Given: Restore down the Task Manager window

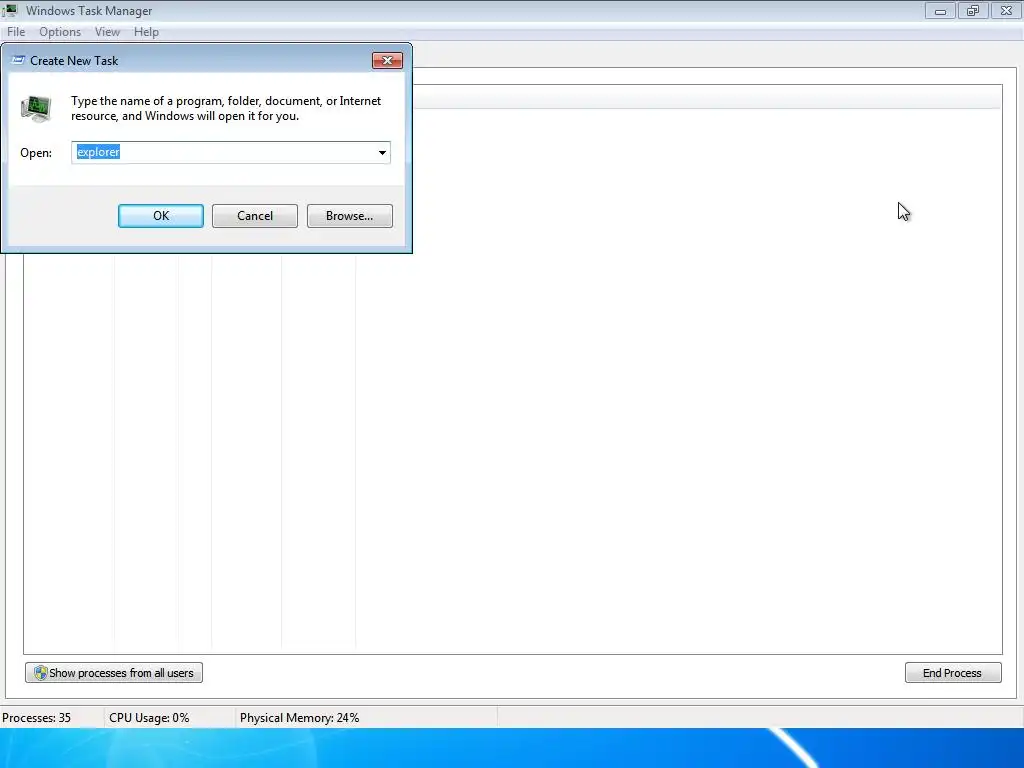Looking at the screenshot, I should coord(973,11).
